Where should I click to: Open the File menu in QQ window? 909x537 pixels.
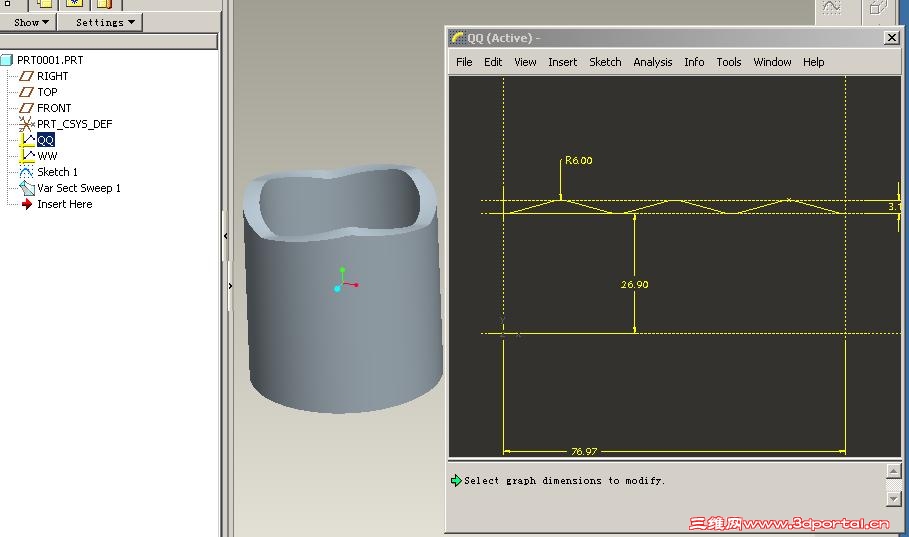[464, 62]
